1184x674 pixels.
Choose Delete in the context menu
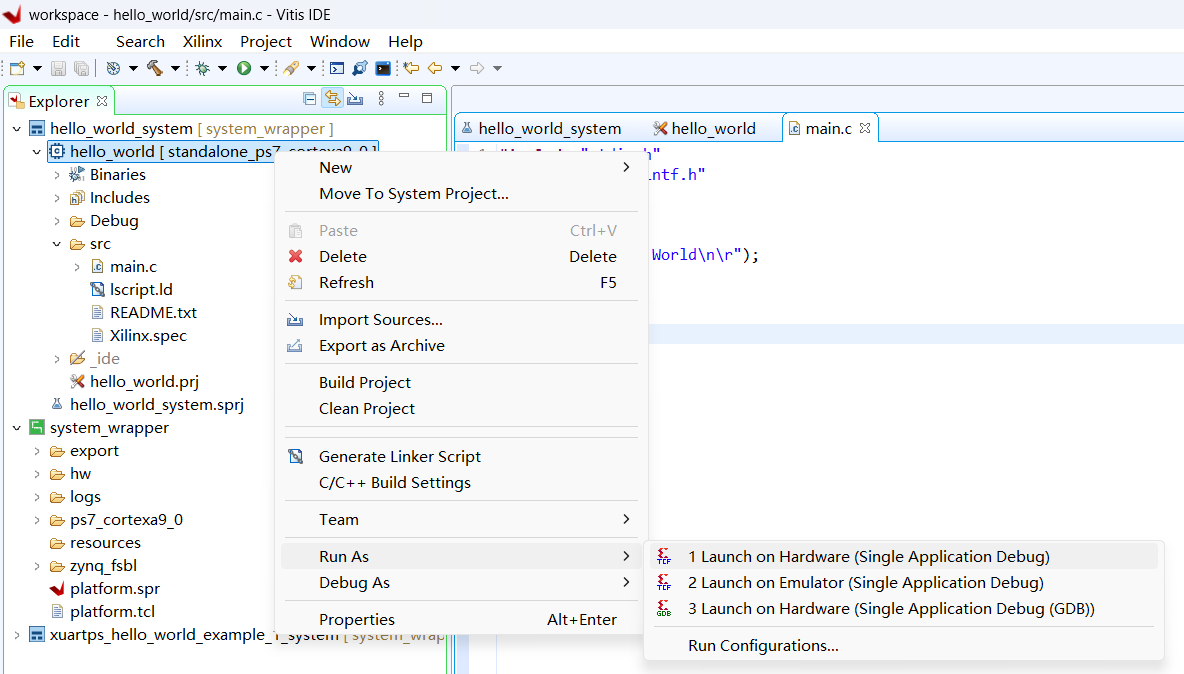[461, 257]
